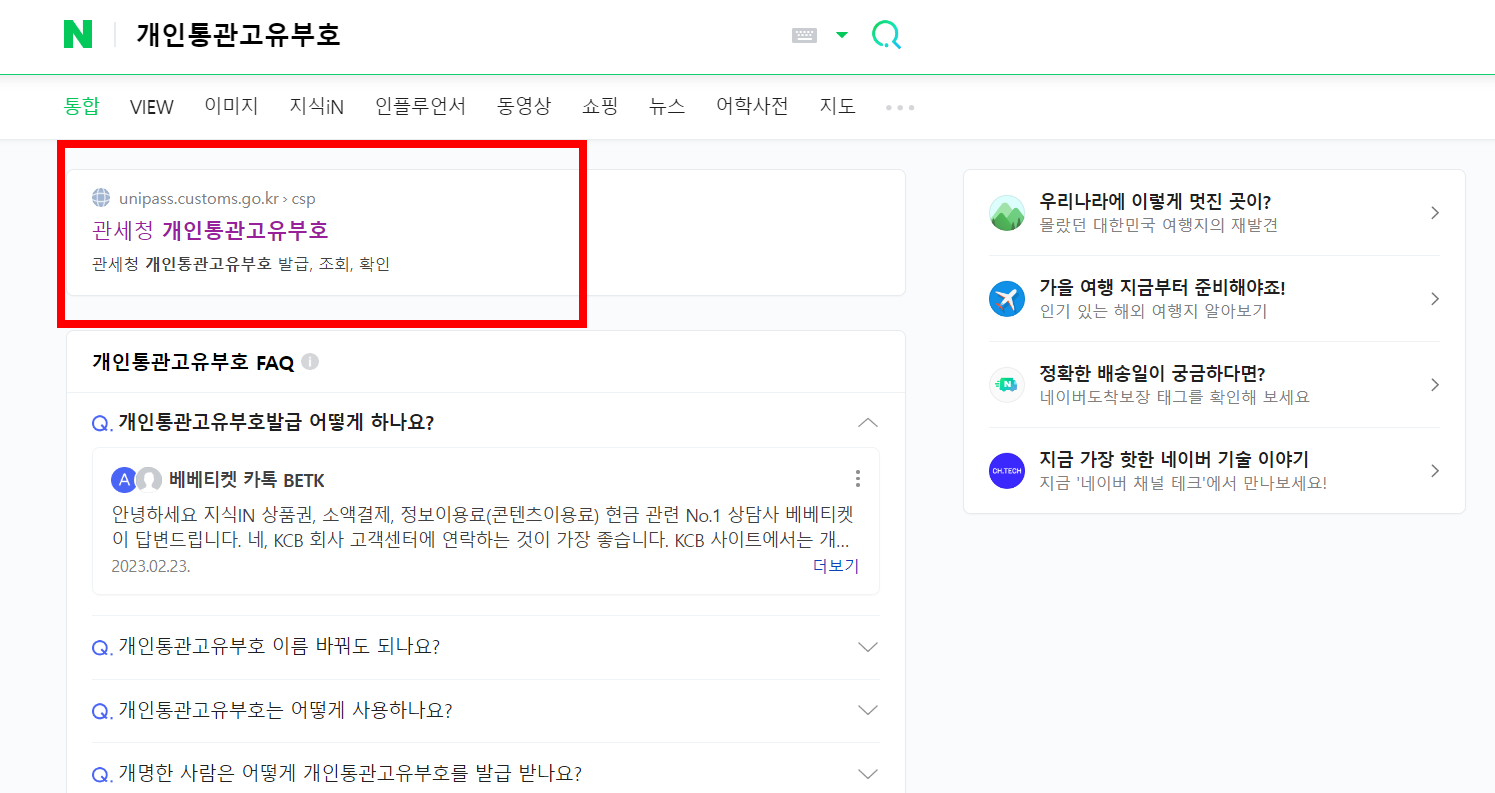The height and width of the screenshot is (793, 1495).
Task: Click the description 관세청 개인통관고유부호 발급, 조회, 확인
Action: pyautogui.click(x=240, y=264)
